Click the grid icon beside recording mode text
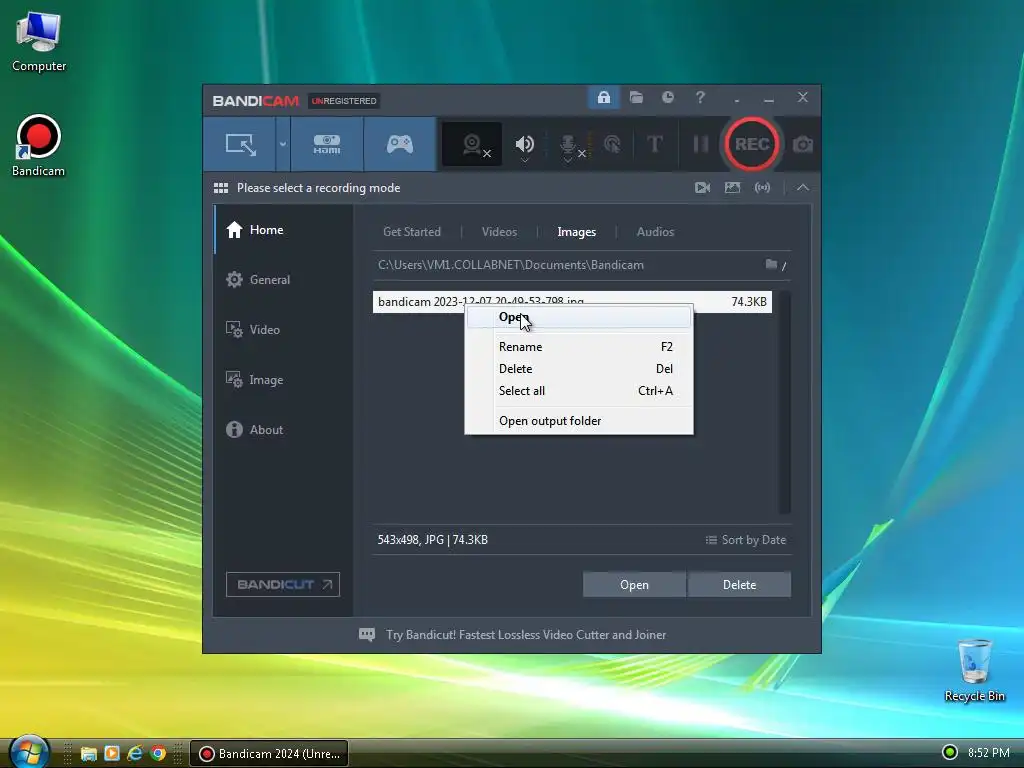Screen dimensions: 1024x768 (221, 188)
